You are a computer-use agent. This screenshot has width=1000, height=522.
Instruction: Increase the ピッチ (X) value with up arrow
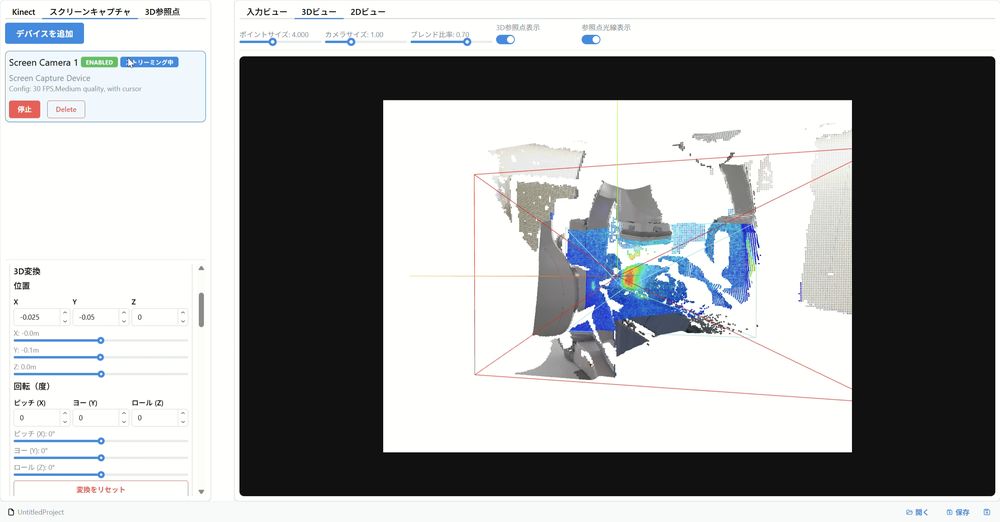click(64, 414)
